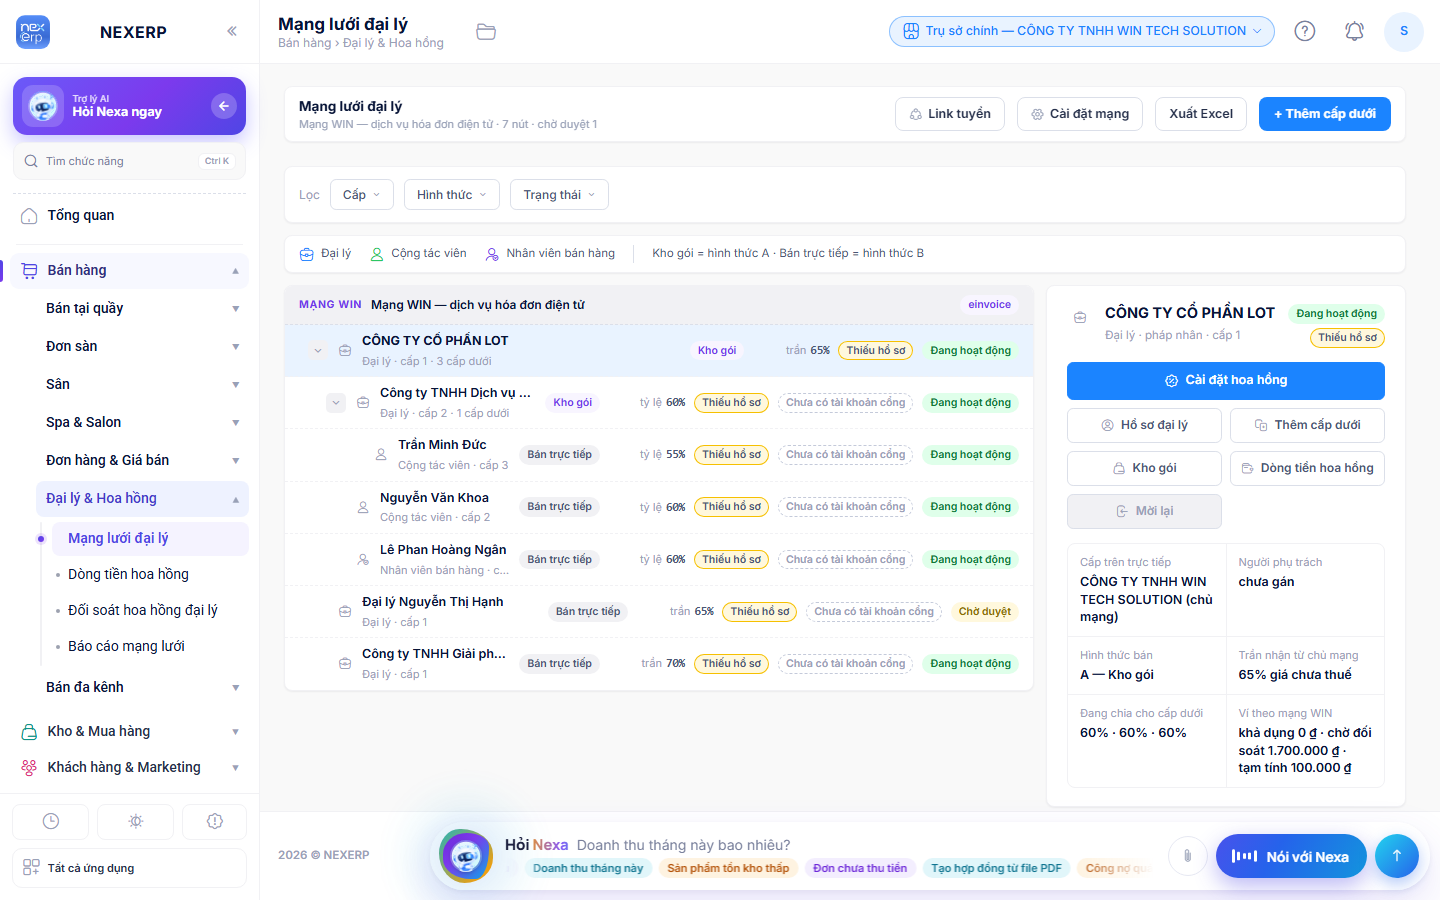
Task: Click the briefcase icon in detail panel header
Action: [1080, 317]
